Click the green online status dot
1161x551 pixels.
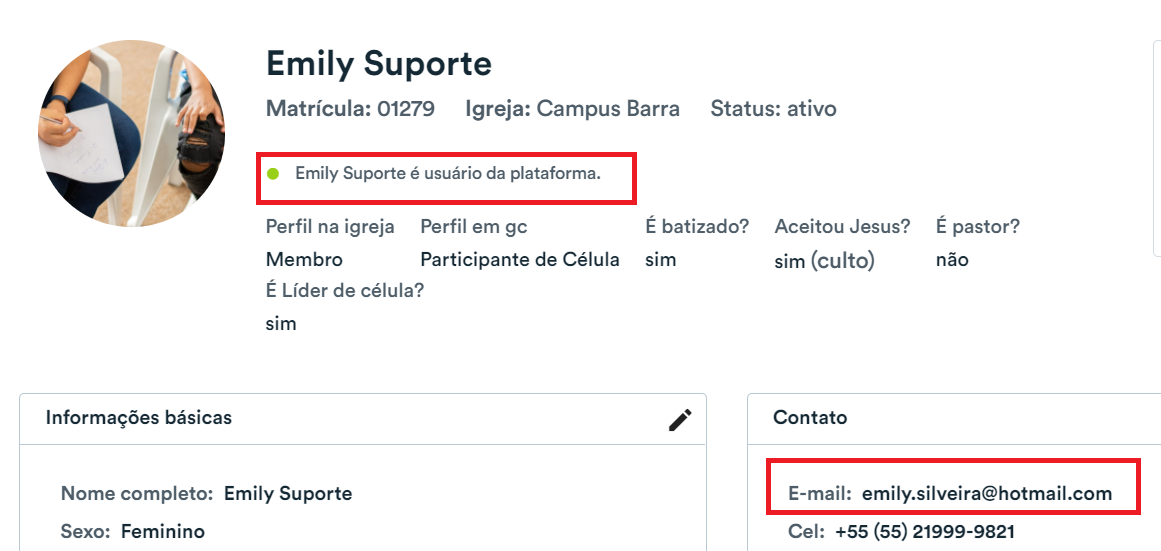tap(273, 174)
